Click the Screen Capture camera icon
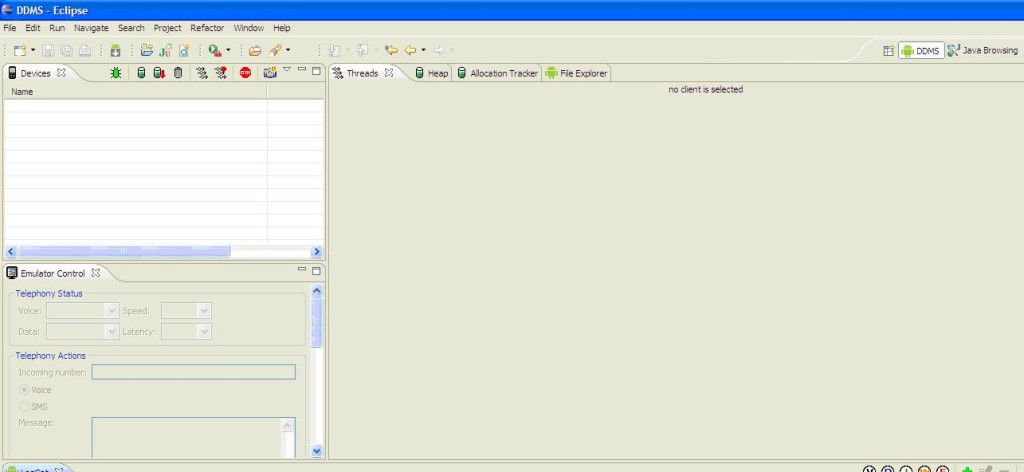 pos(269,73)
